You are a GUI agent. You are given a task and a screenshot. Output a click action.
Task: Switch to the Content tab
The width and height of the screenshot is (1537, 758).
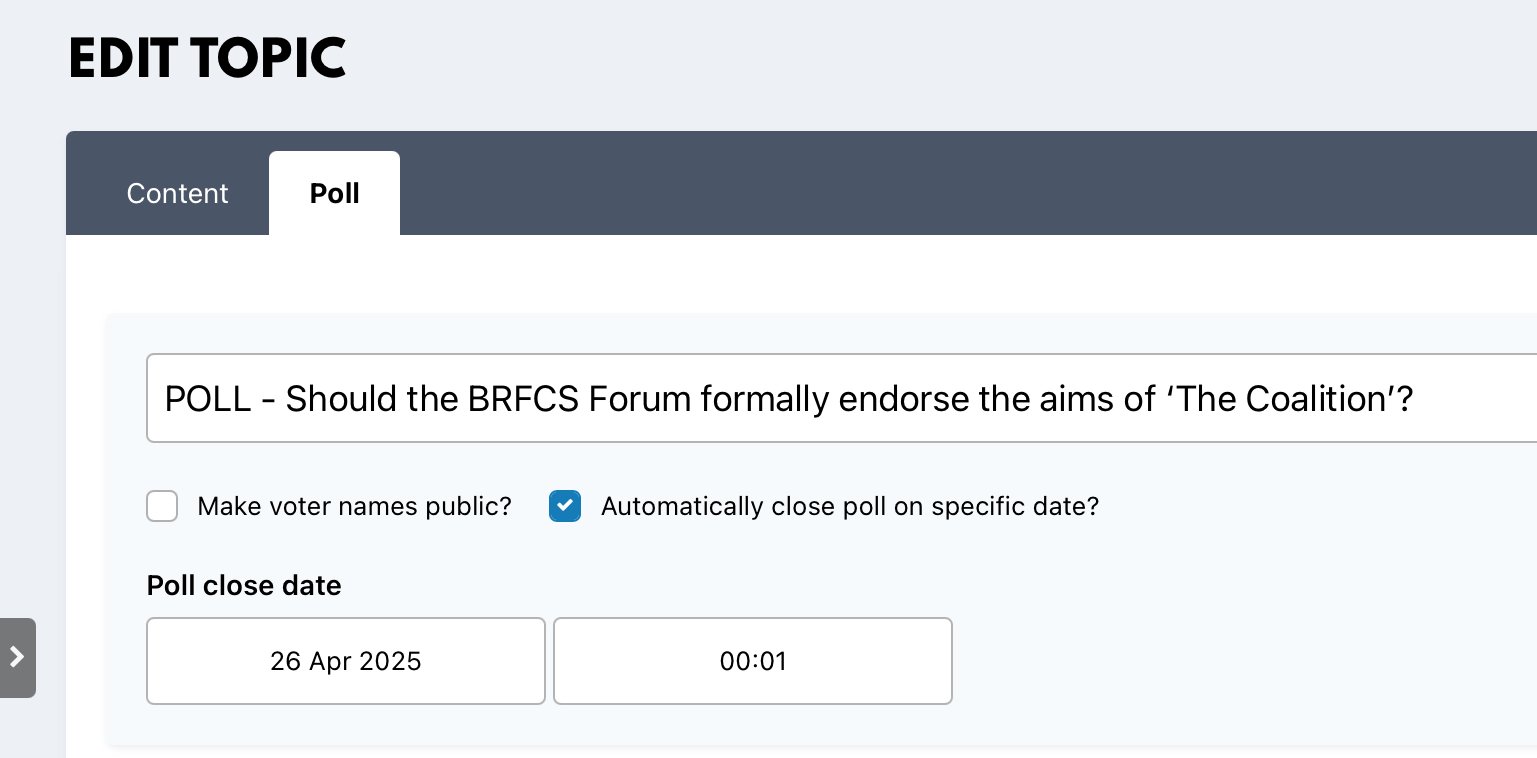click(177, 193)
